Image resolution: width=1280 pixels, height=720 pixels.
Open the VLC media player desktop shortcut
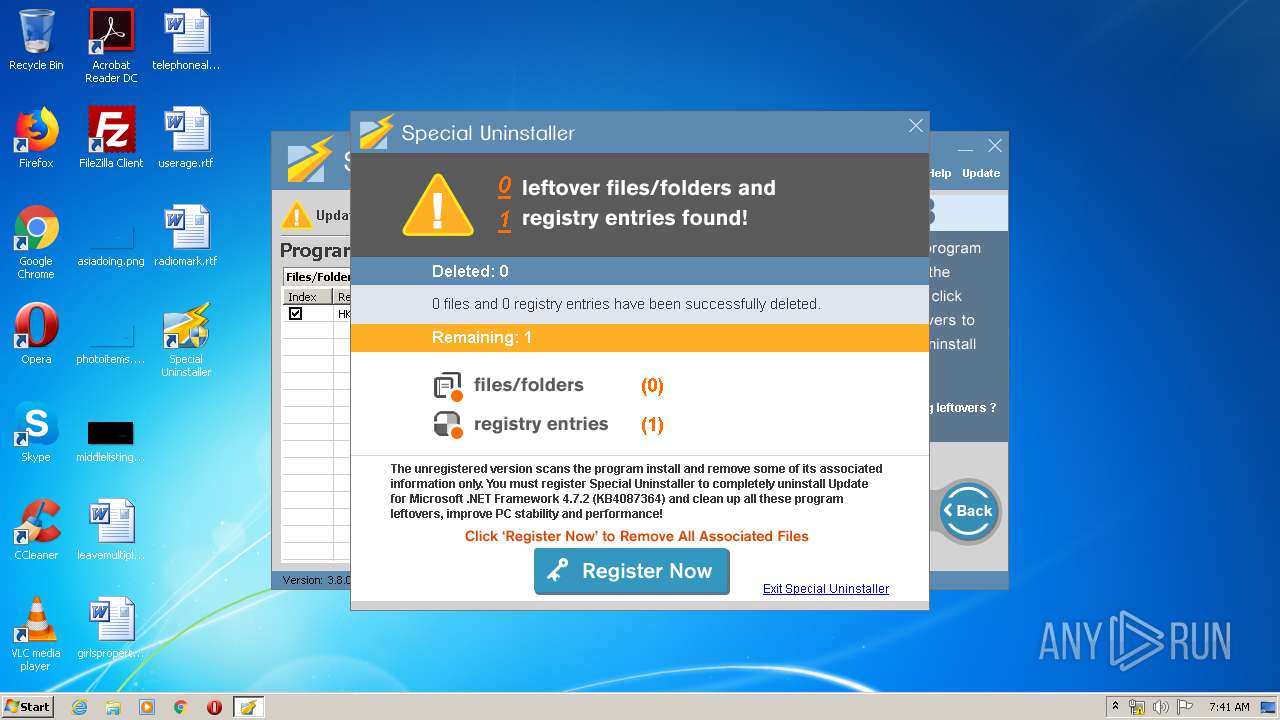[x=36, y=634]
